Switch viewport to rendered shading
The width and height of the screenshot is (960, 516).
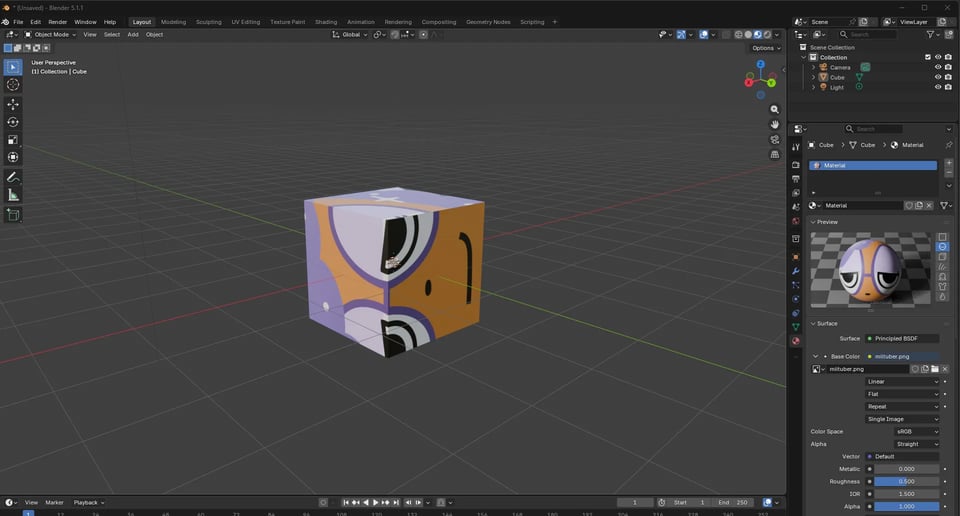coord(767,35)
